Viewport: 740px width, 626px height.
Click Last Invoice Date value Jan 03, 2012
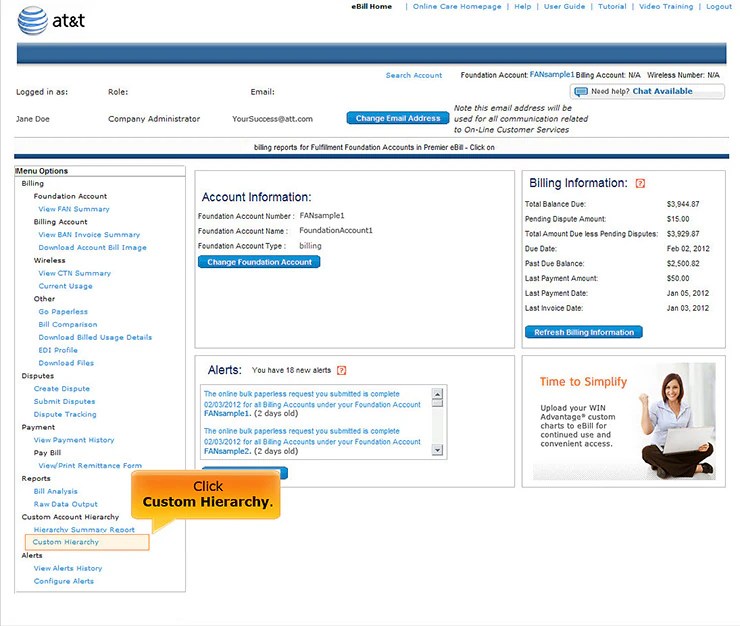688,308
